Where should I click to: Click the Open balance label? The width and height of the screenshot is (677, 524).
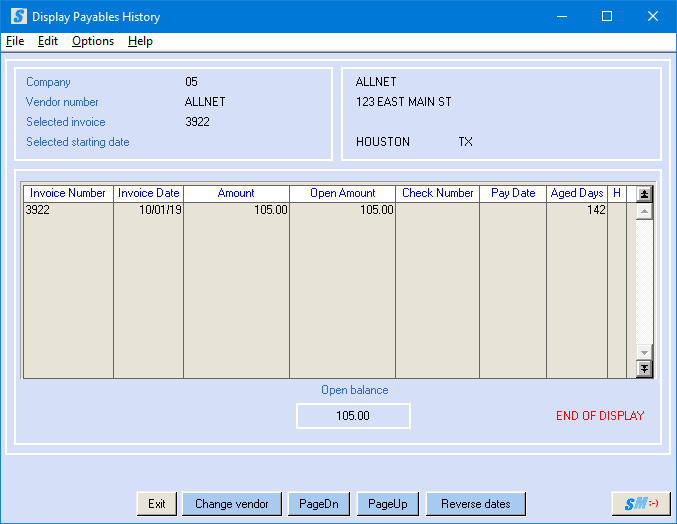(x=354, y=390)
